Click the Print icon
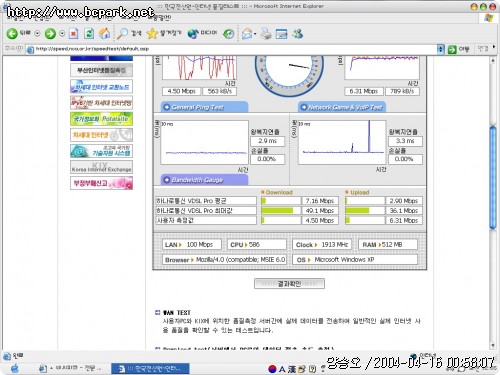This screenshot has width=500, height=375. pos(266,34)
